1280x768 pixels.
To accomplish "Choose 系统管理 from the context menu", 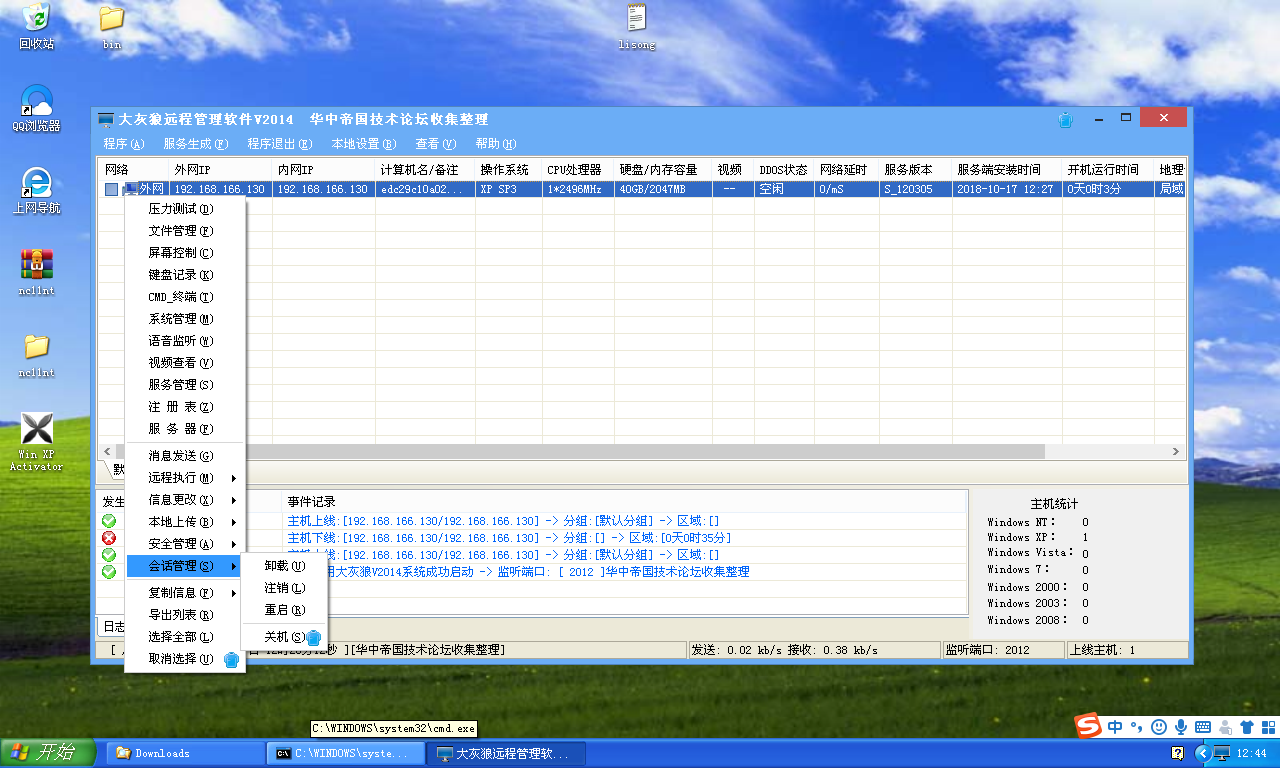I will 185,319.
